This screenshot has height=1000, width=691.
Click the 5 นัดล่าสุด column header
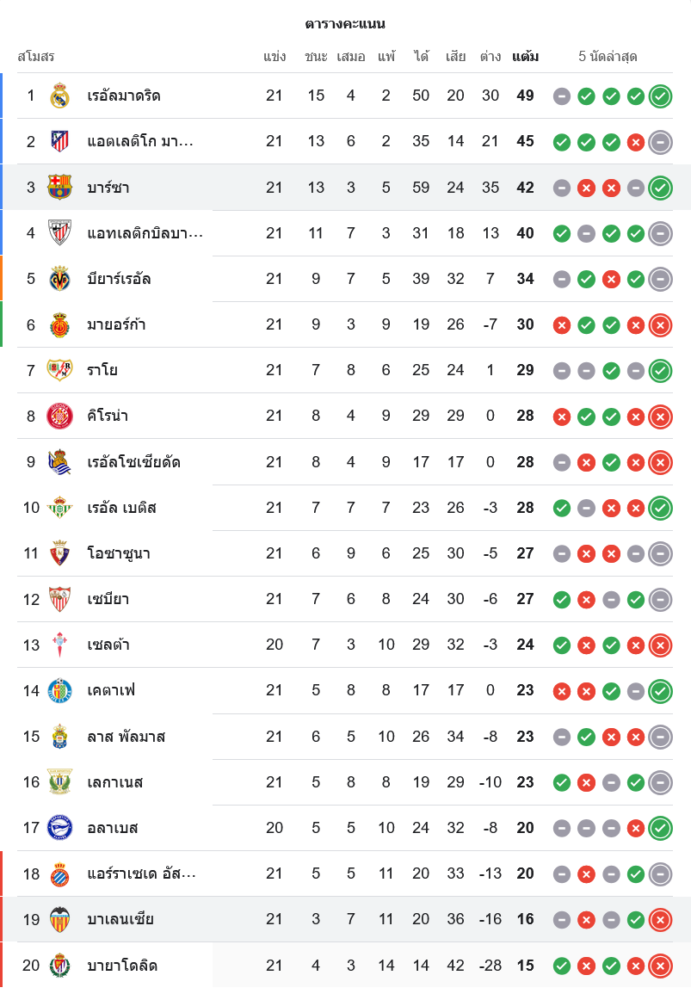coord(608,57)
